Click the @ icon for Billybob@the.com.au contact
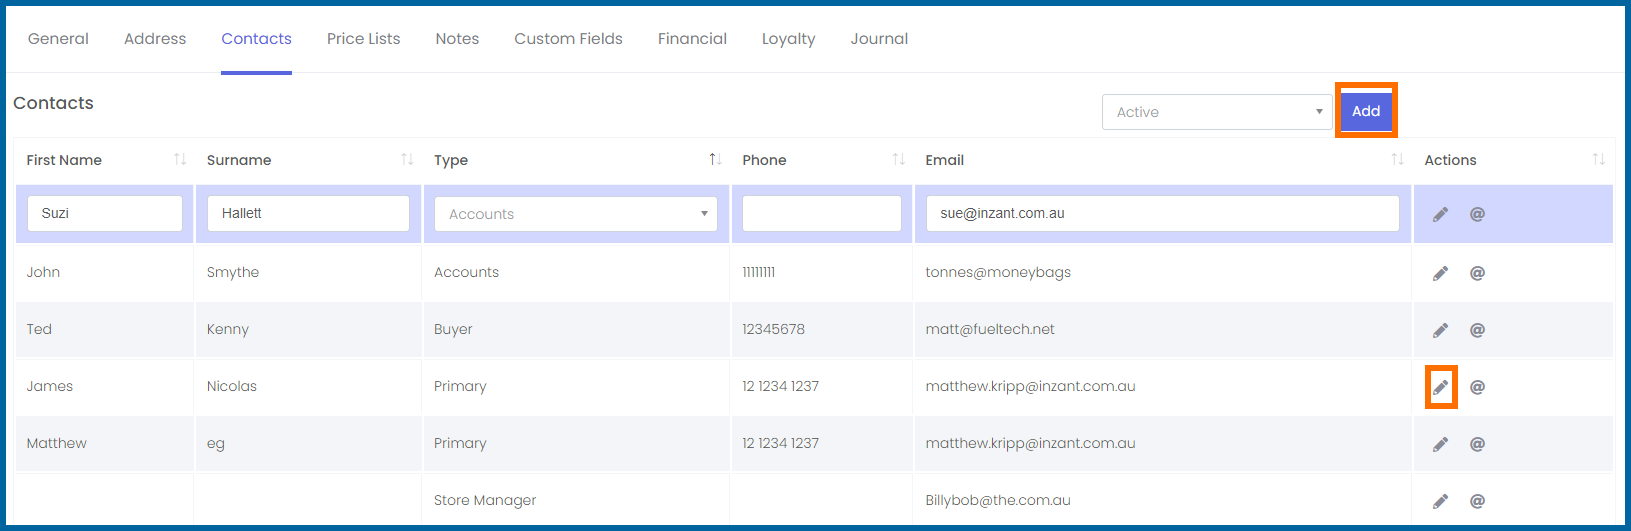Image resolution: width=1631 pixels, height=531 pixels. click(1477, 501)
